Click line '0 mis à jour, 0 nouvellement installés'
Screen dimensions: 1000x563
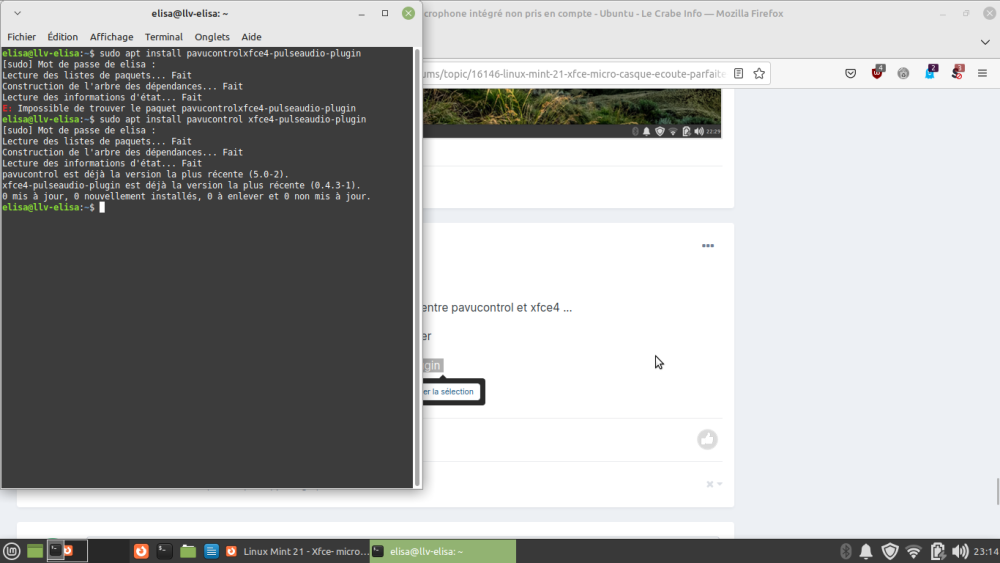[x=186, y=196]
